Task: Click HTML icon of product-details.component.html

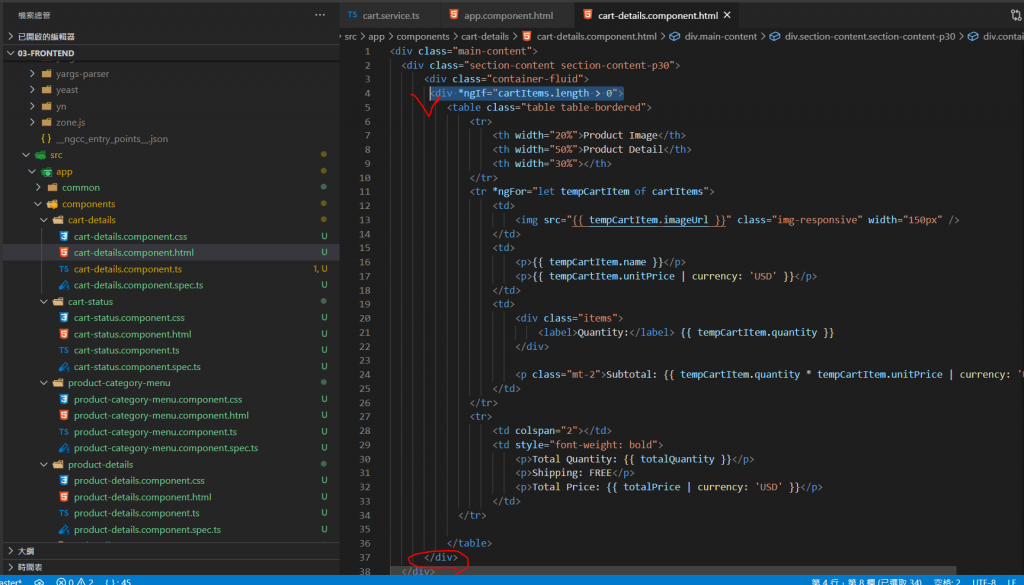Action: pos(63,497)
